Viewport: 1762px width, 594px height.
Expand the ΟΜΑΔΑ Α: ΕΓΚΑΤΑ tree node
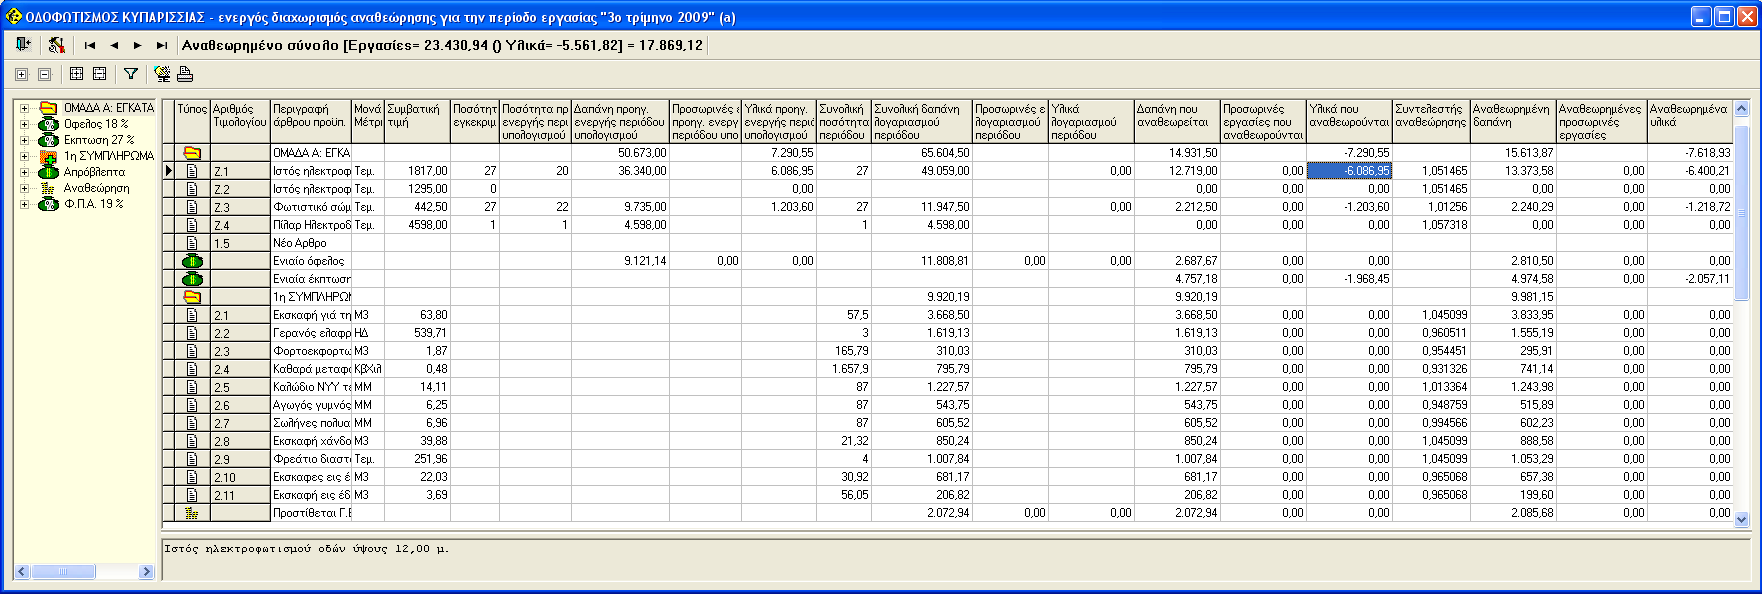[24, 108]
